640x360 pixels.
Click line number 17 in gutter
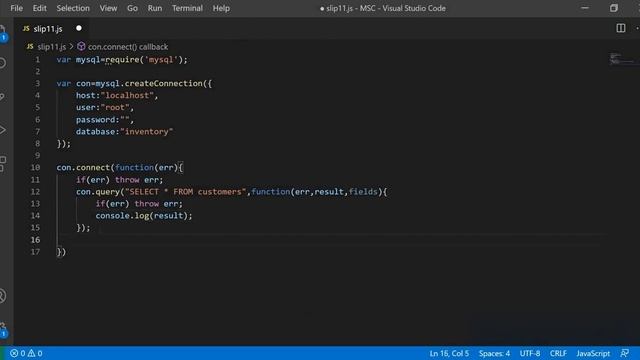pos(36,251)
